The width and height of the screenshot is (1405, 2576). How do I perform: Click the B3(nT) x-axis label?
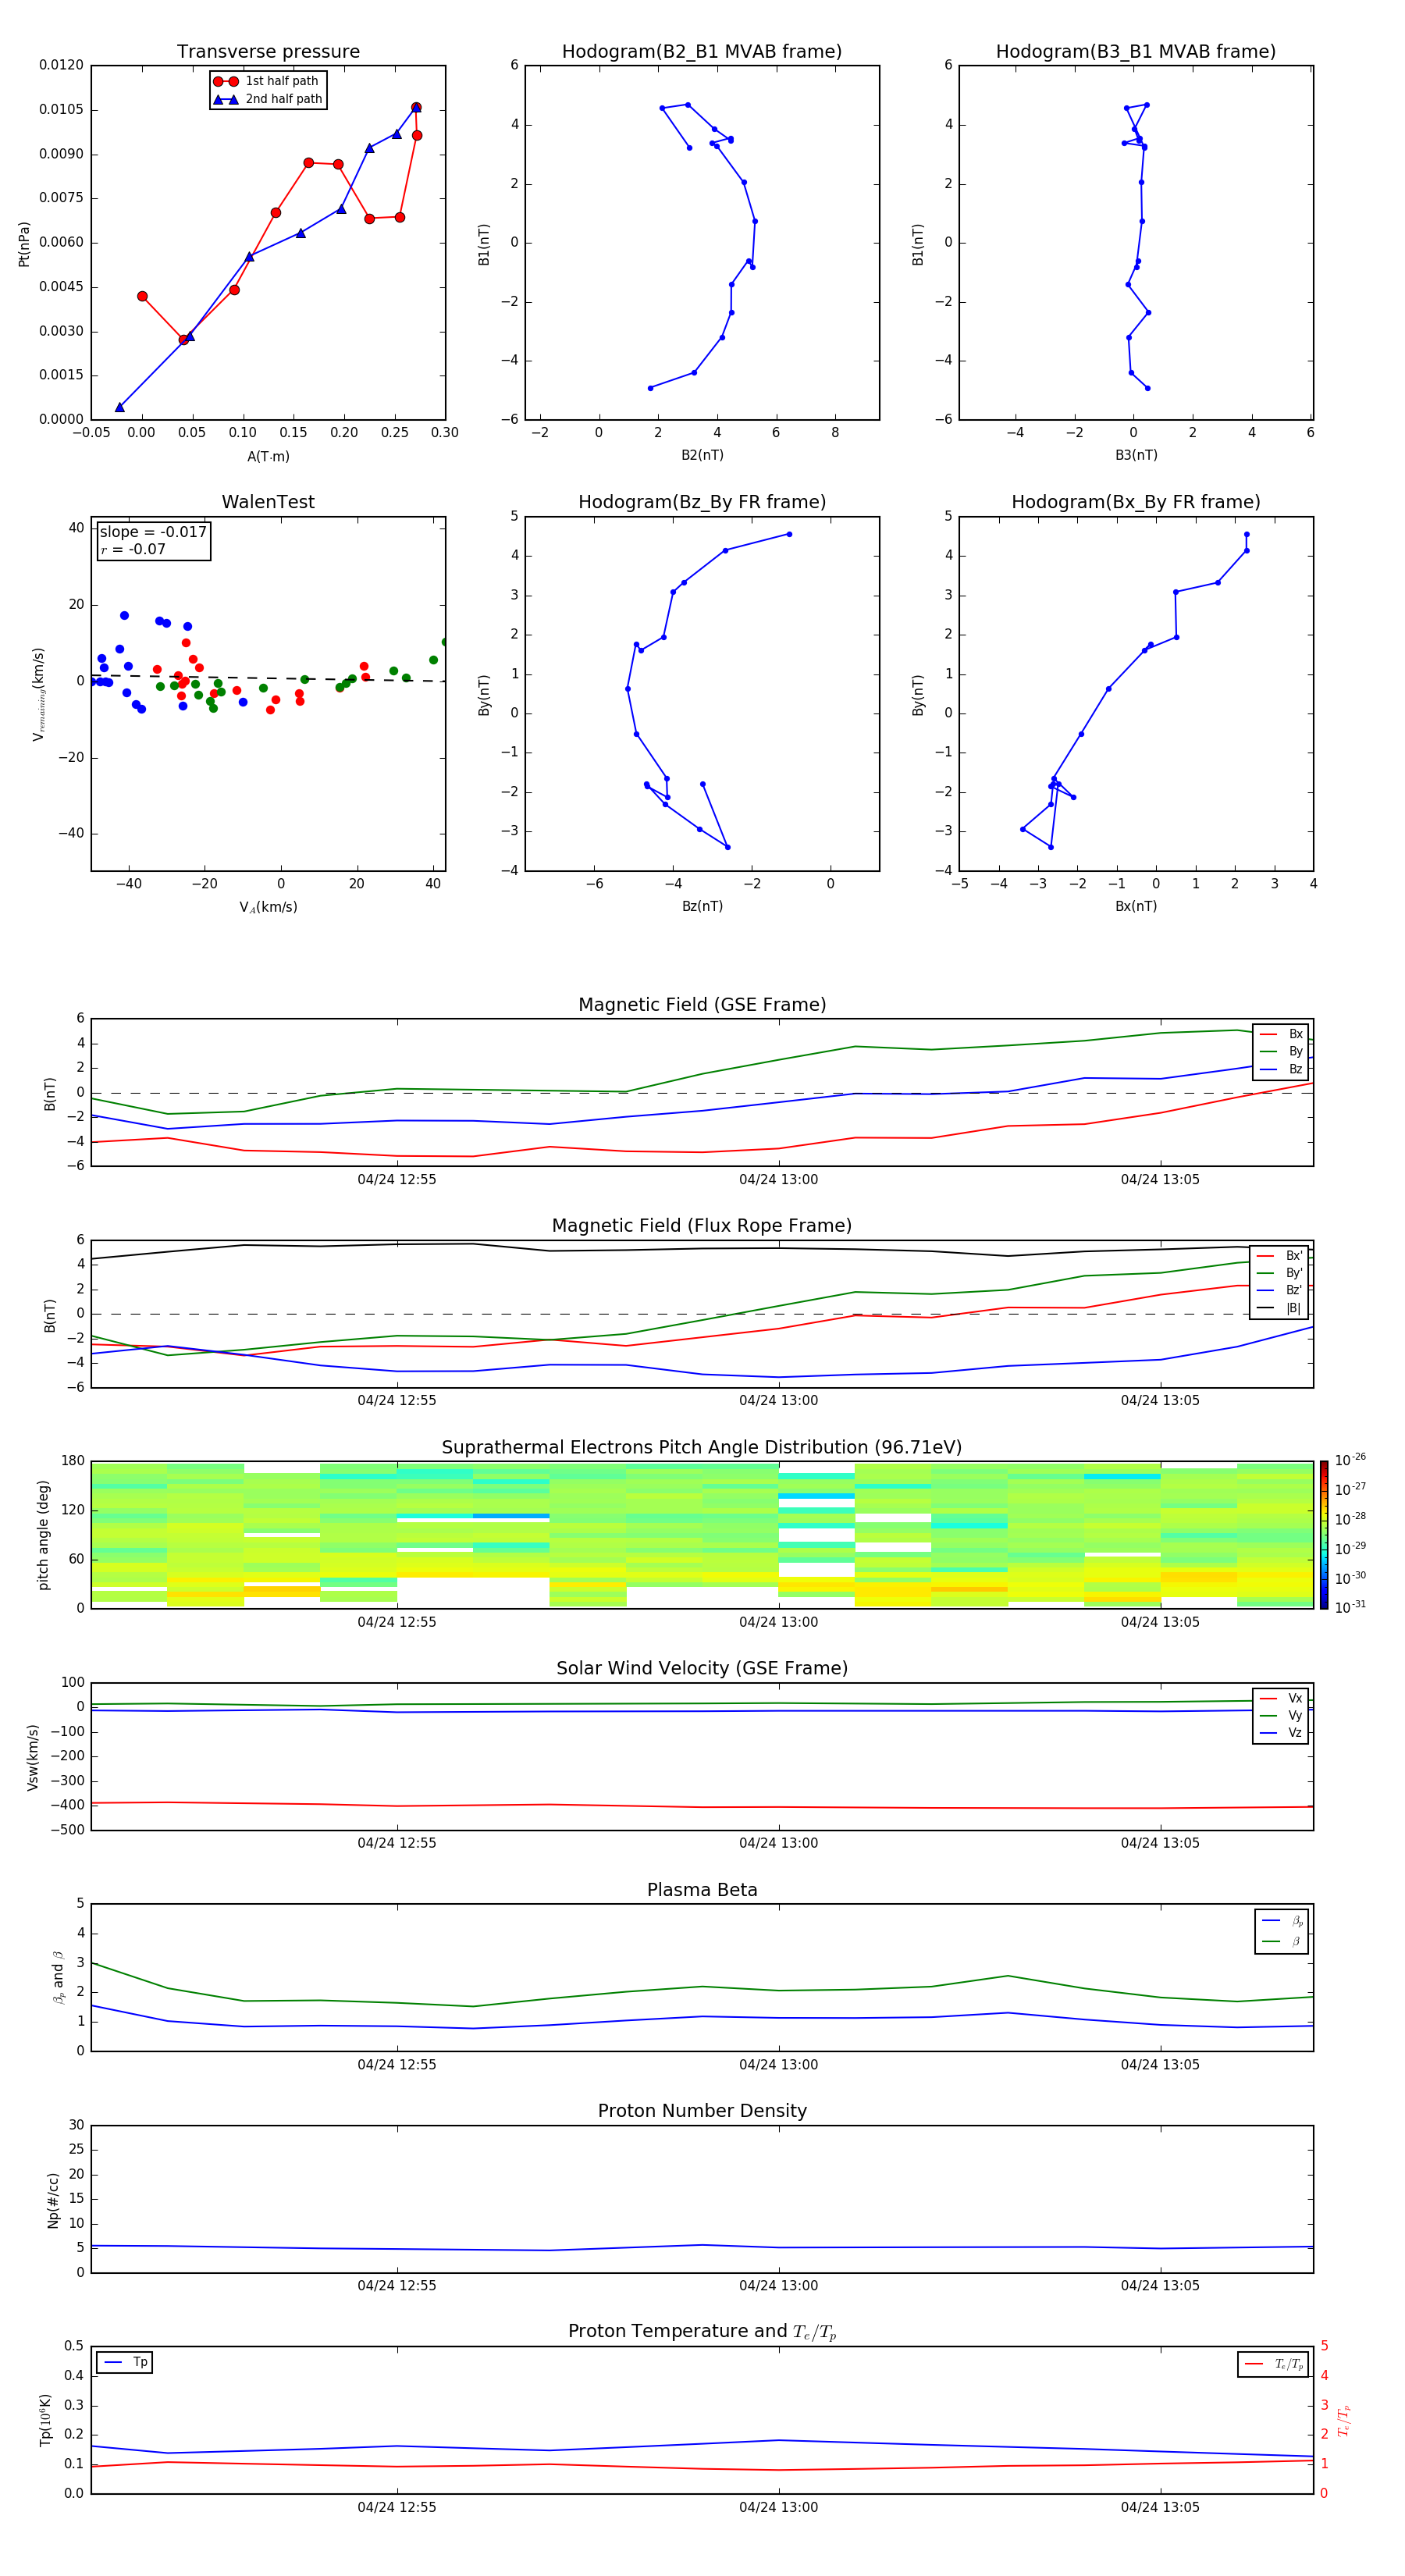pos(1136,455)
